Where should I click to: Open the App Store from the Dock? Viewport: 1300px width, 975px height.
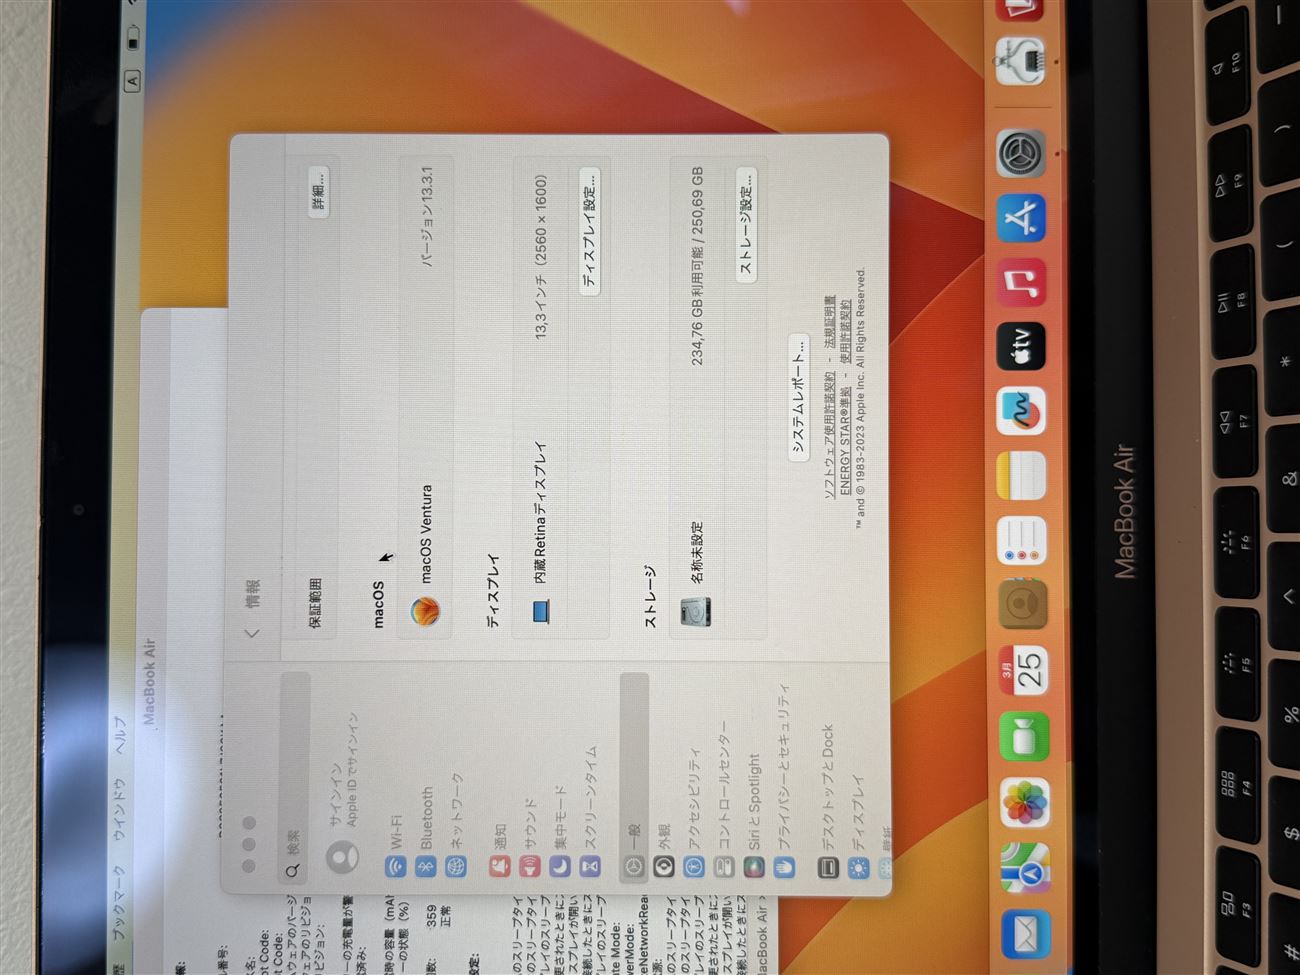pyautogui.click(x=1021, y=217)
